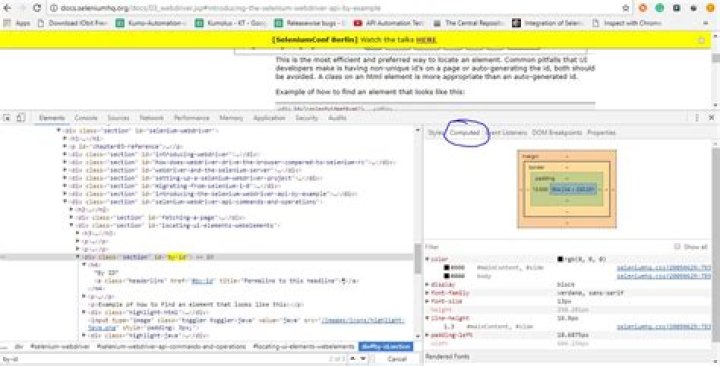Viewport: 720px width, 366px height.
Task: Open the Event Listeners sidebar tab
Action: click(506, 133)
